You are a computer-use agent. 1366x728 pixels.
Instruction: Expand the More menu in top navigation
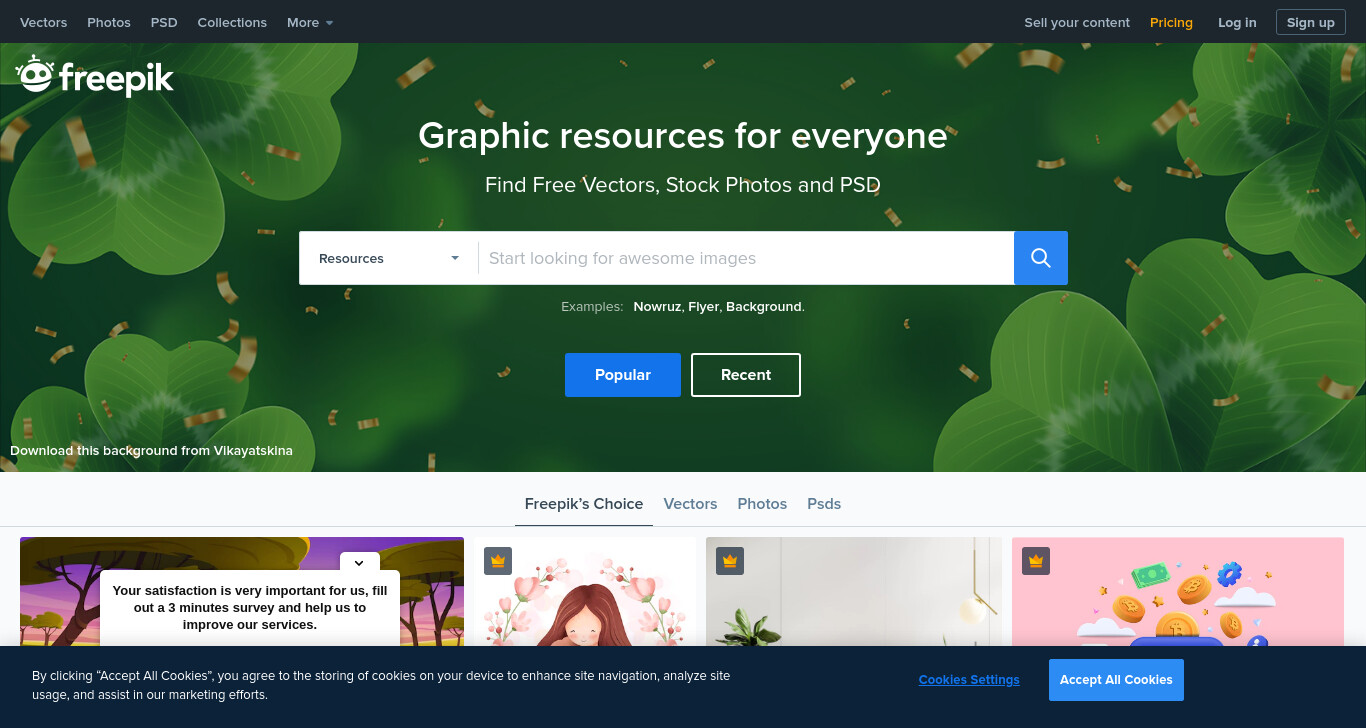coord(310,22)
